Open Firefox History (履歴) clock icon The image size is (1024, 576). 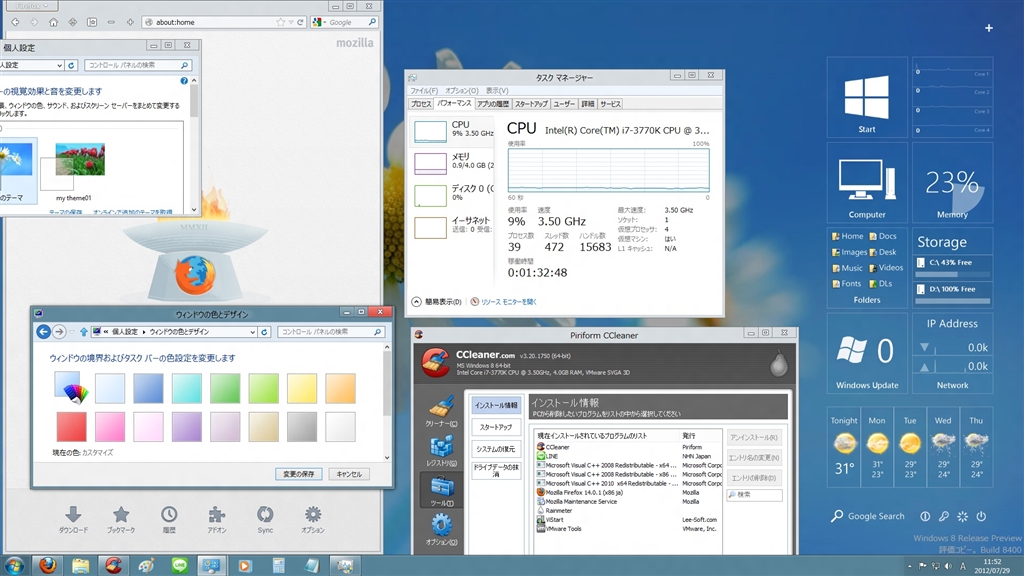pos(169,515)
